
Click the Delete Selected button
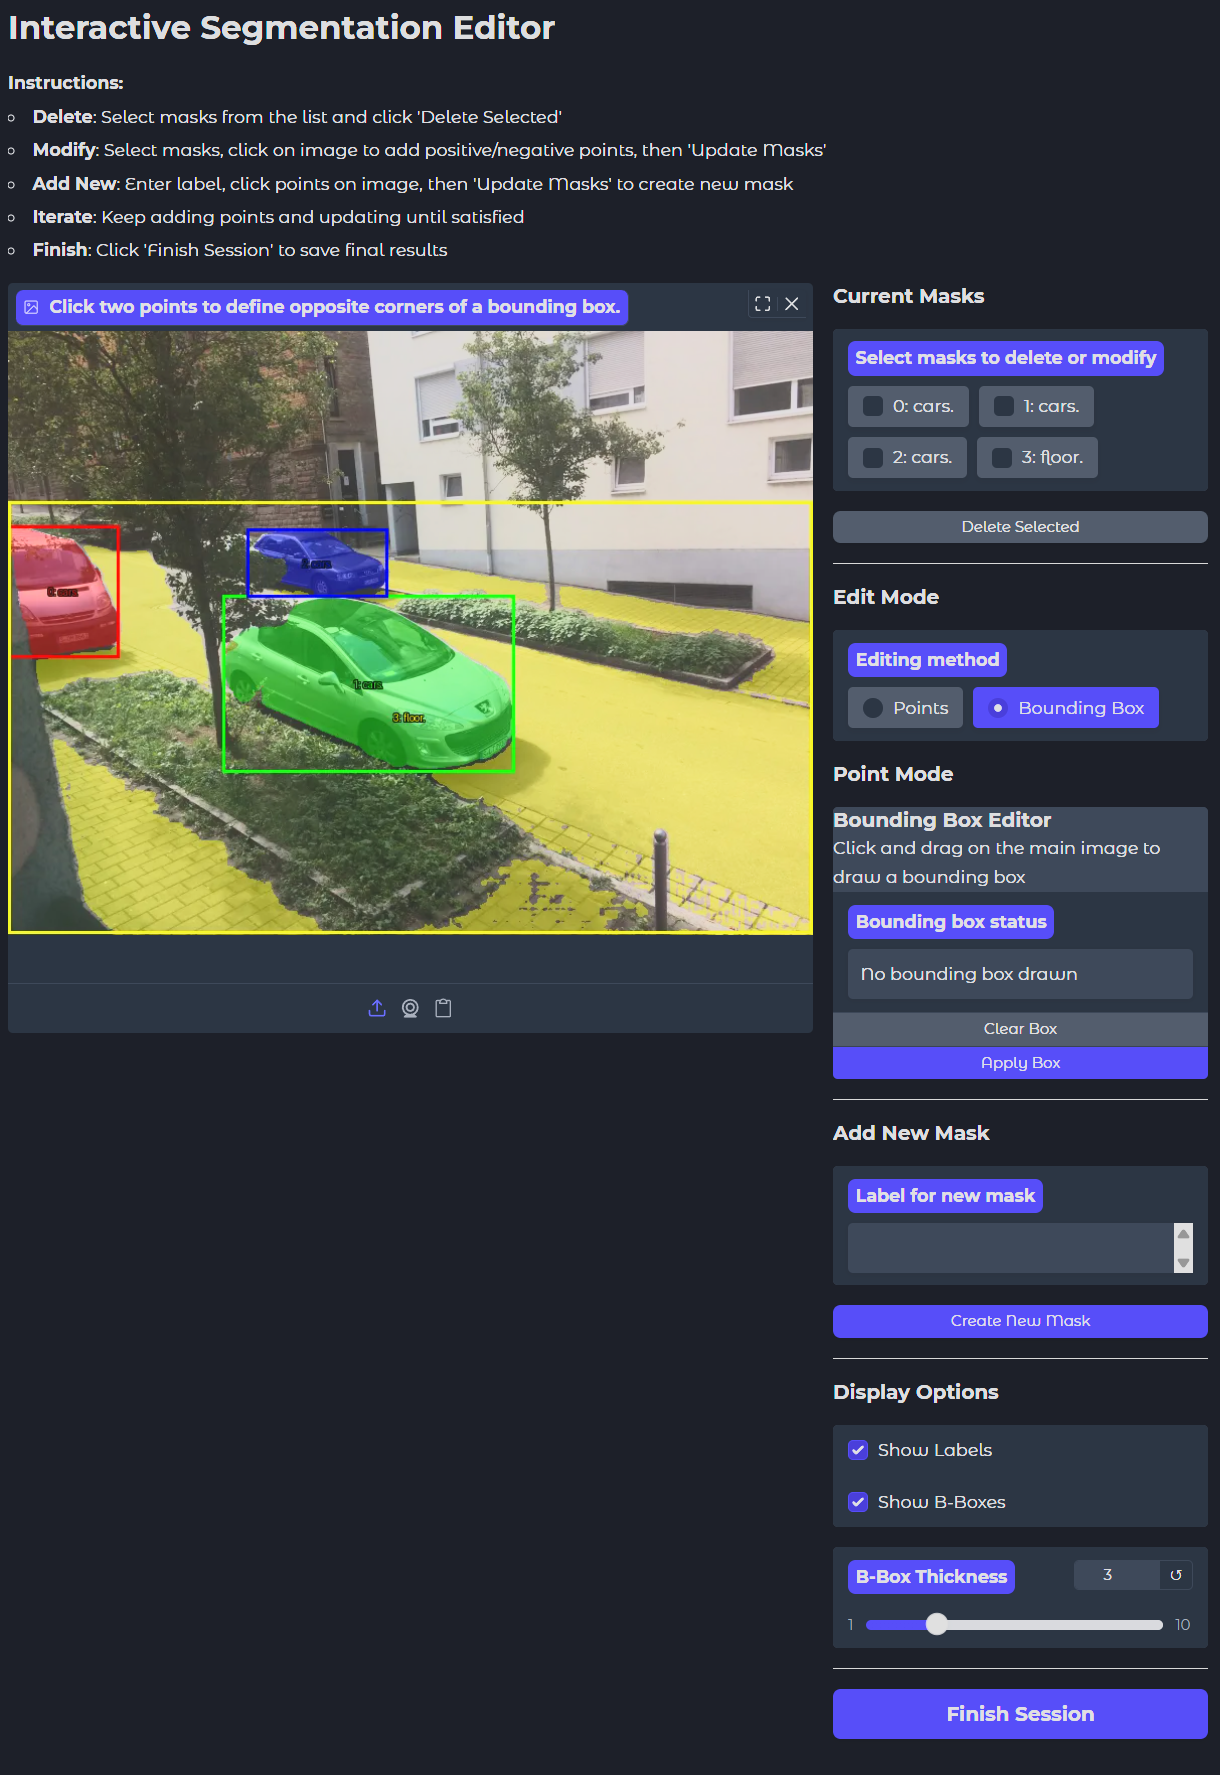1020,527
